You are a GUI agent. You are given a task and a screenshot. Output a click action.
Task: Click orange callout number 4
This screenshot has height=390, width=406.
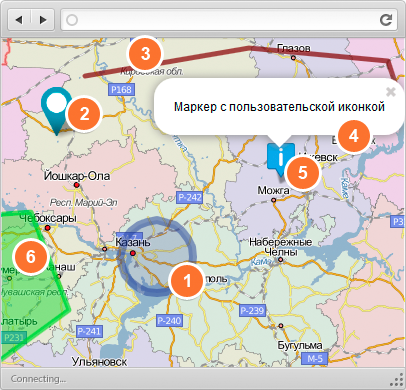pos(354,136)
